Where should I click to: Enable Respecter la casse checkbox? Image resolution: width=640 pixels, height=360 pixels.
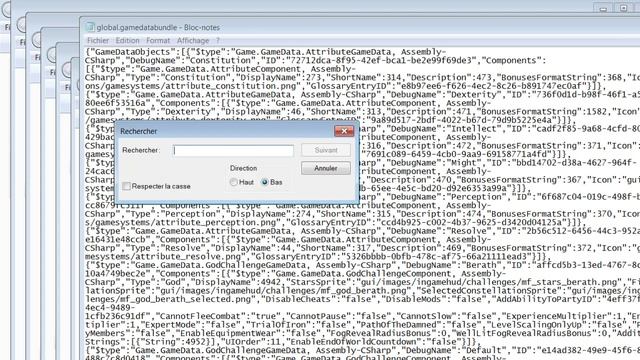point(127,186)
